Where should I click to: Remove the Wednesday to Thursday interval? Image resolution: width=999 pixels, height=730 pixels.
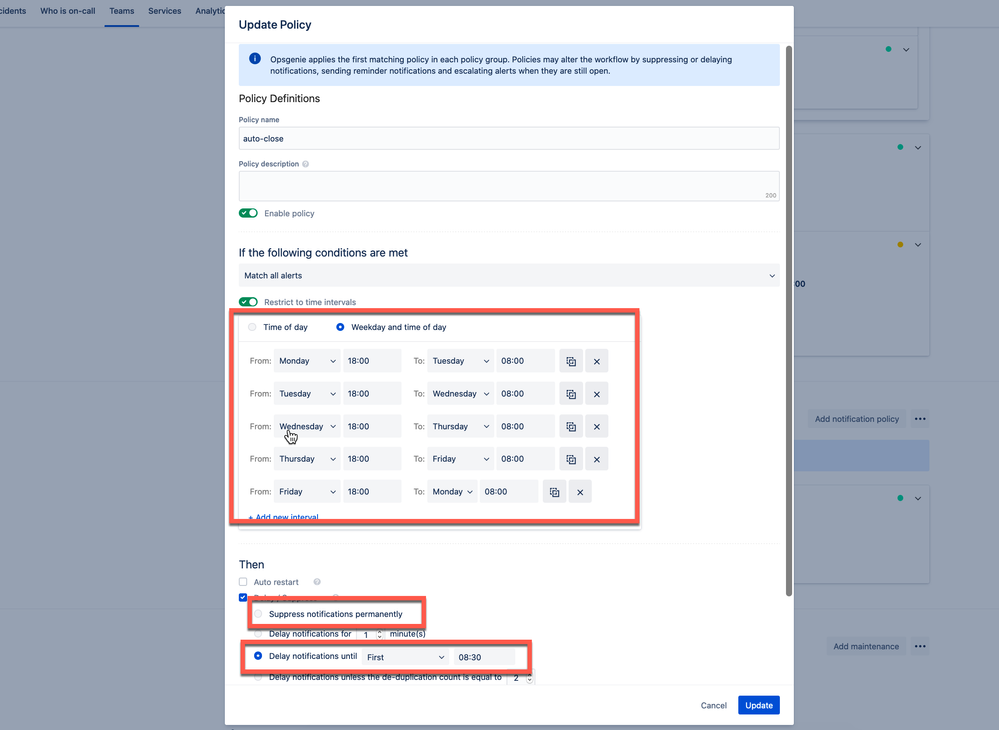pyautogui.click(x=596, y=427)
